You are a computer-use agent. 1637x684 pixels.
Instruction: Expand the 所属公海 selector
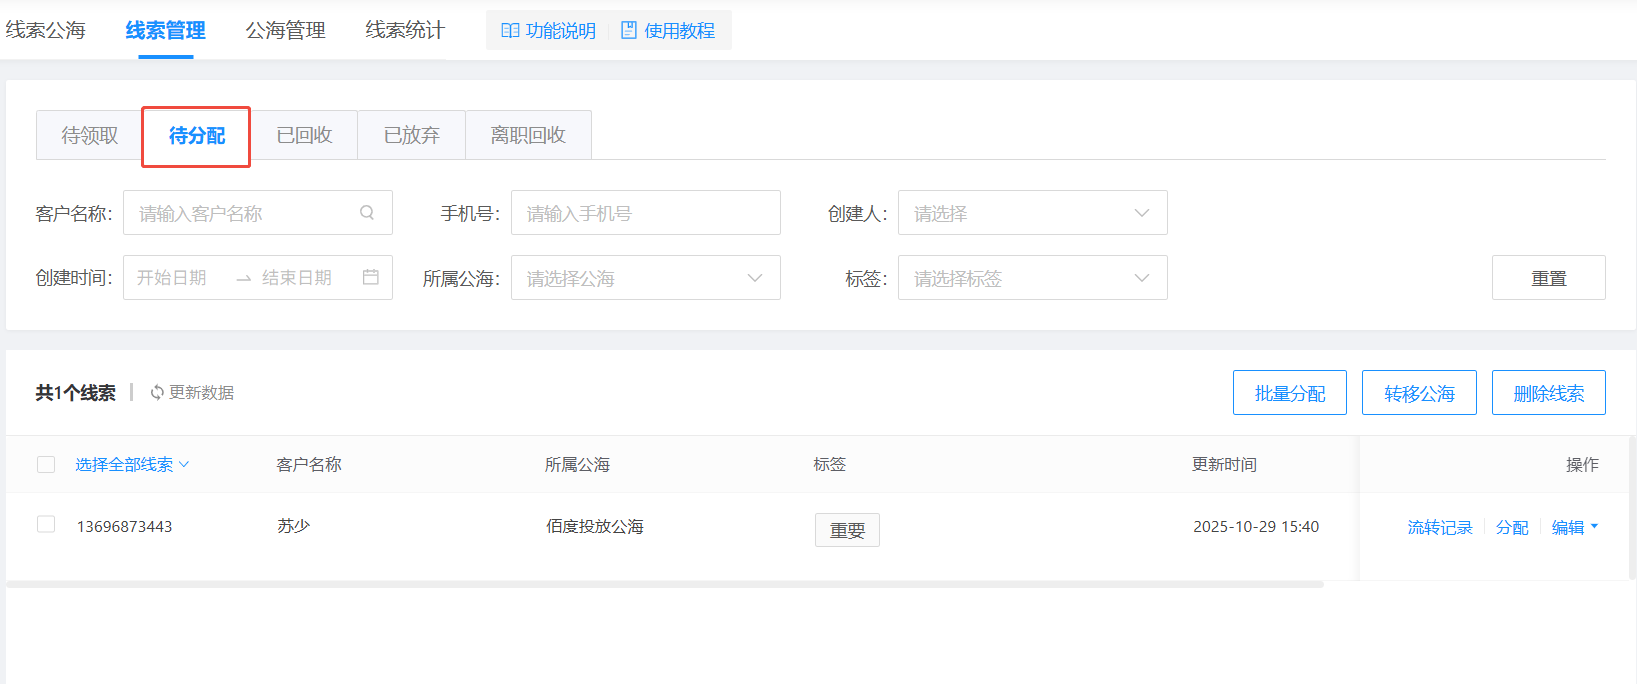tap(645, 278)
